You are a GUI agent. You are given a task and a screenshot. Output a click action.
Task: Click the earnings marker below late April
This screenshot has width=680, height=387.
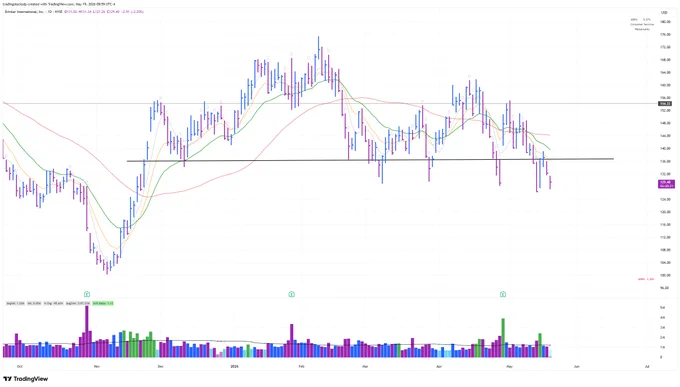[503, 294]
